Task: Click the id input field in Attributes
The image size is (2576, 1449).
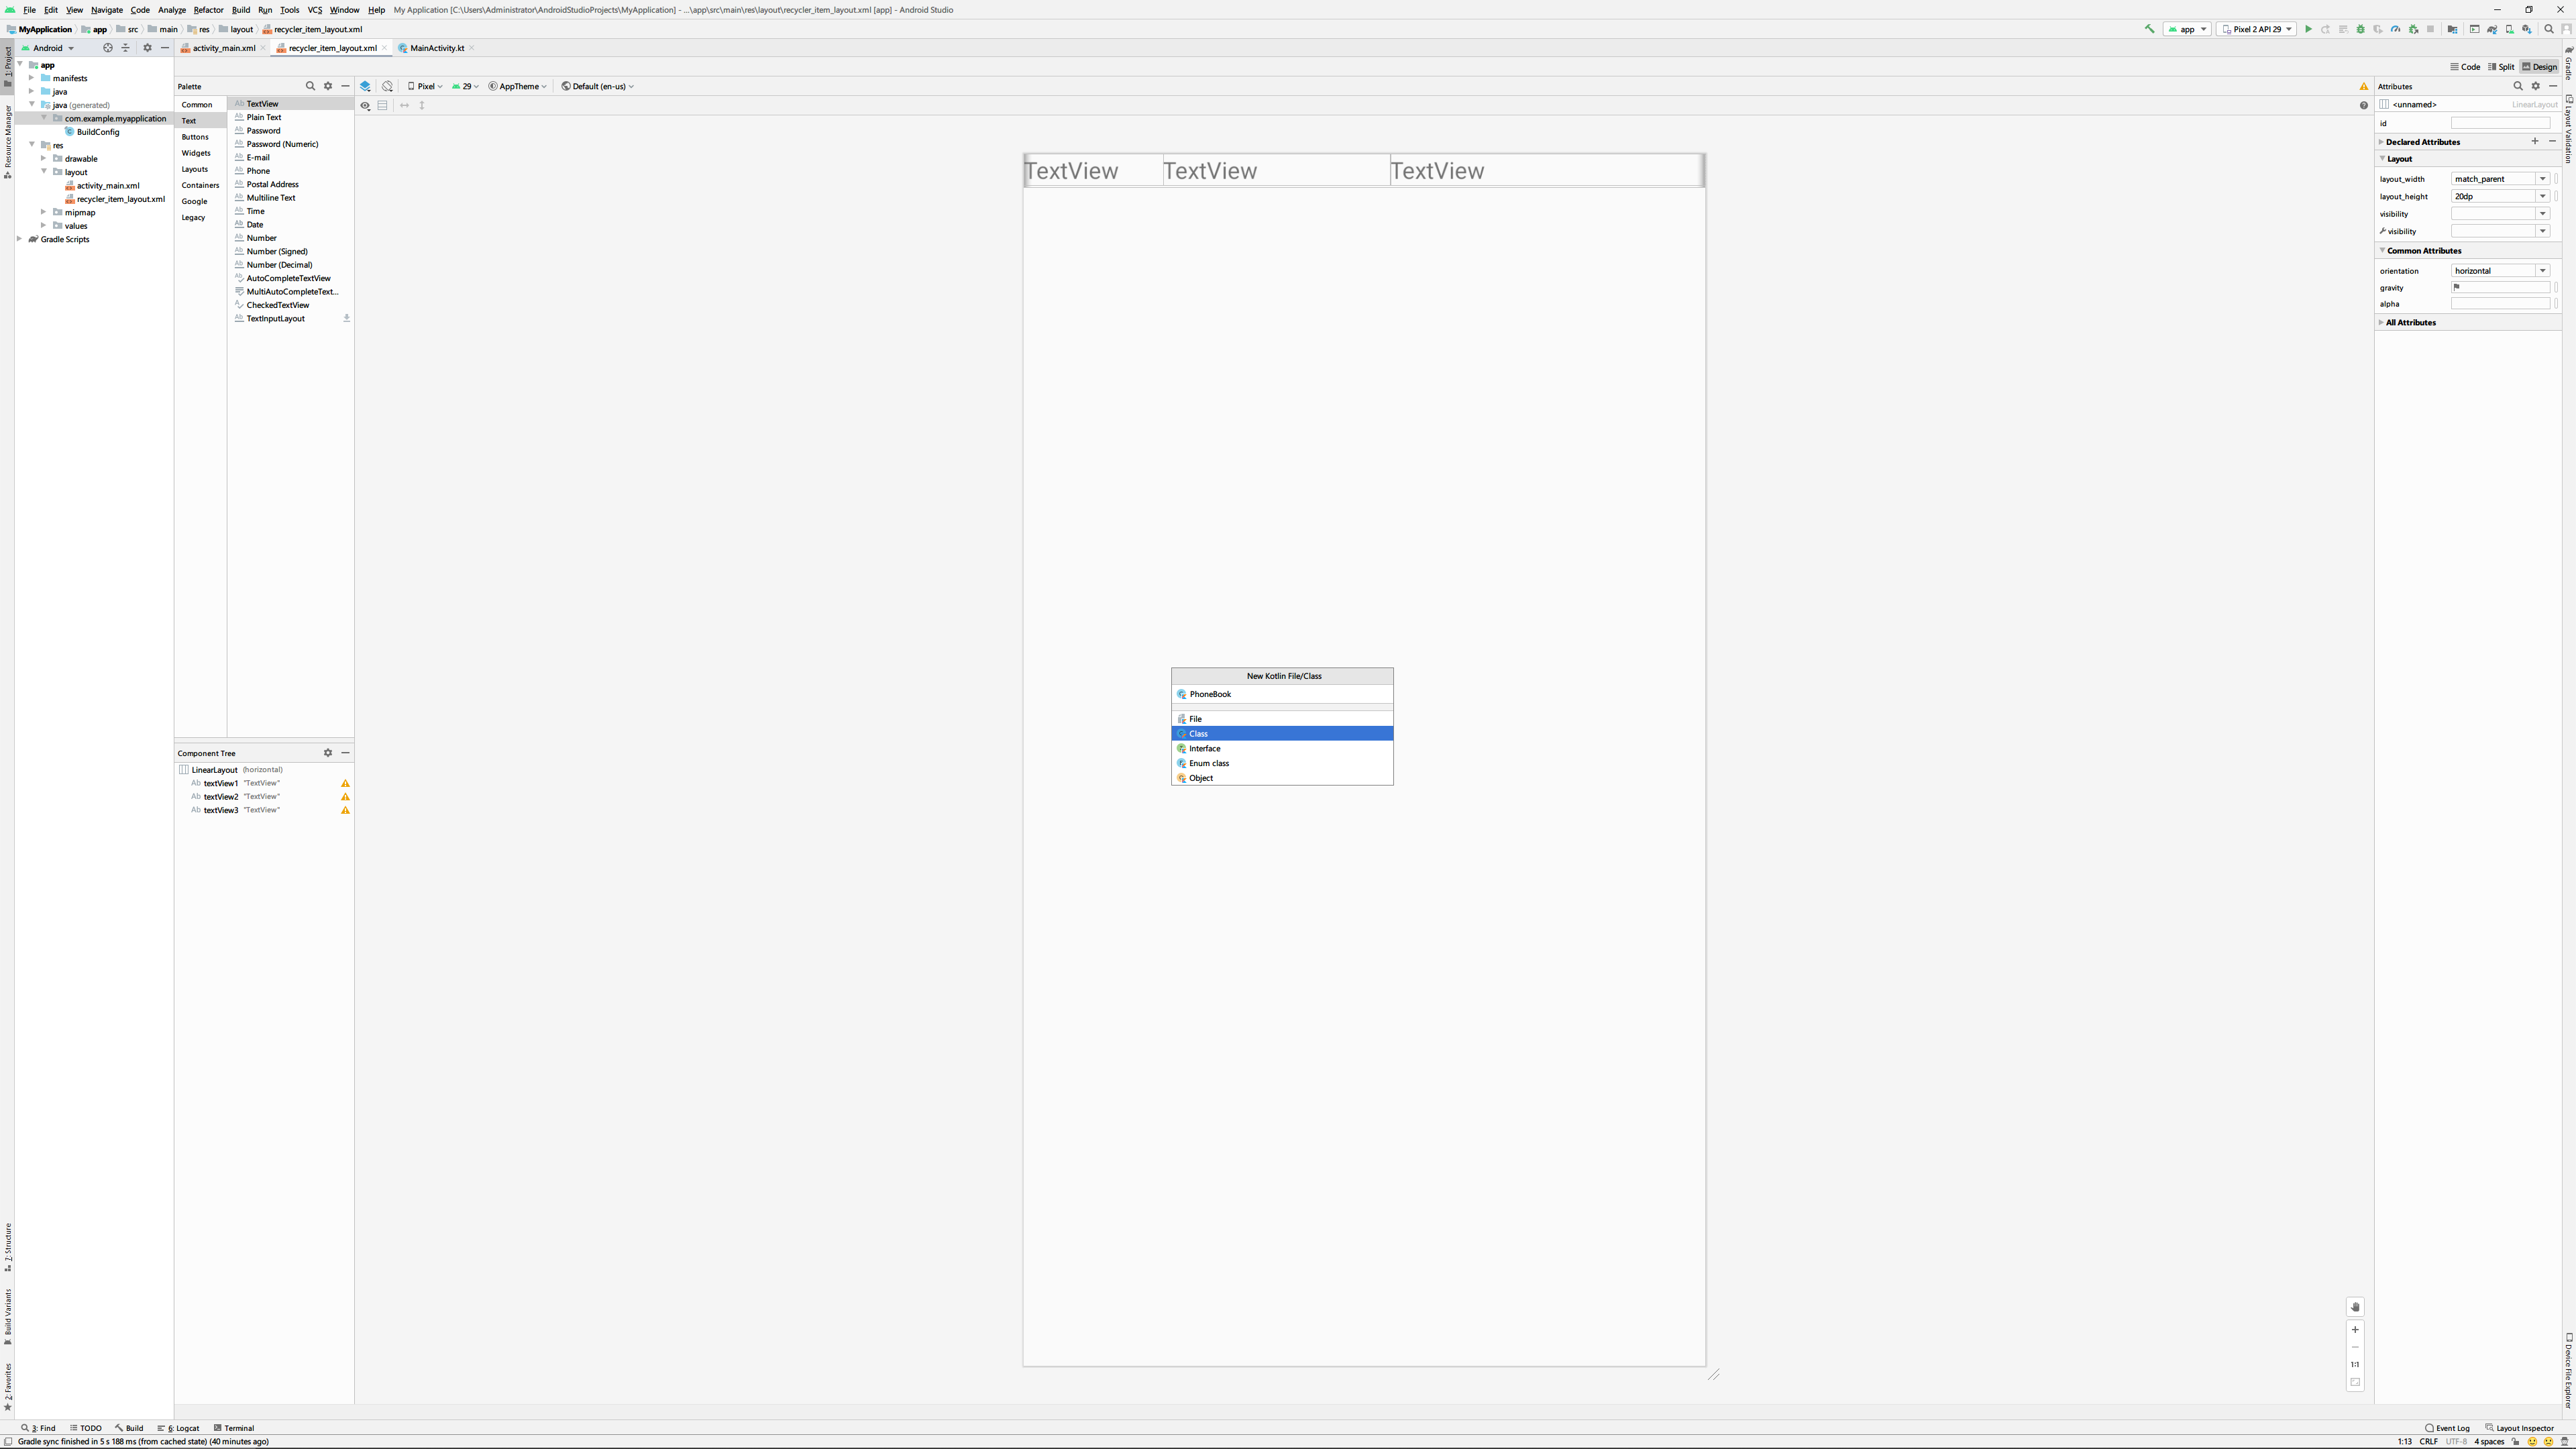Action: [2500, 123]
